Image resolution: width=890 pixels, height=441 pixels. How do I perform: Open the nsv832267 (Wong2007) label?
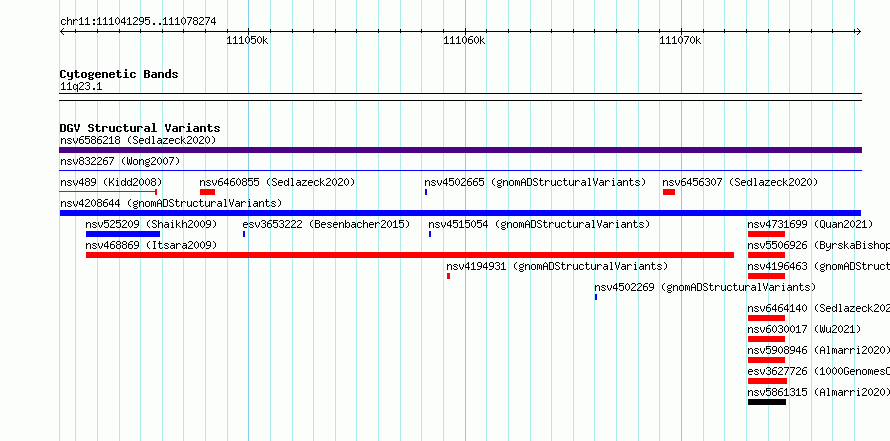pos(120,161)
